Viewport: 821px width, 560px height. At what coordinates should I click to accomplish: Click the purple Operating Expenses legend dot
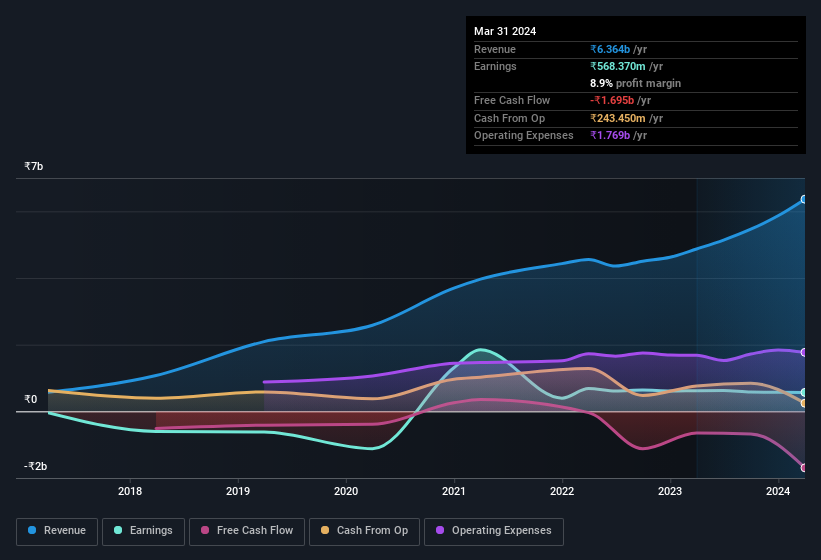tap(441, 531)
